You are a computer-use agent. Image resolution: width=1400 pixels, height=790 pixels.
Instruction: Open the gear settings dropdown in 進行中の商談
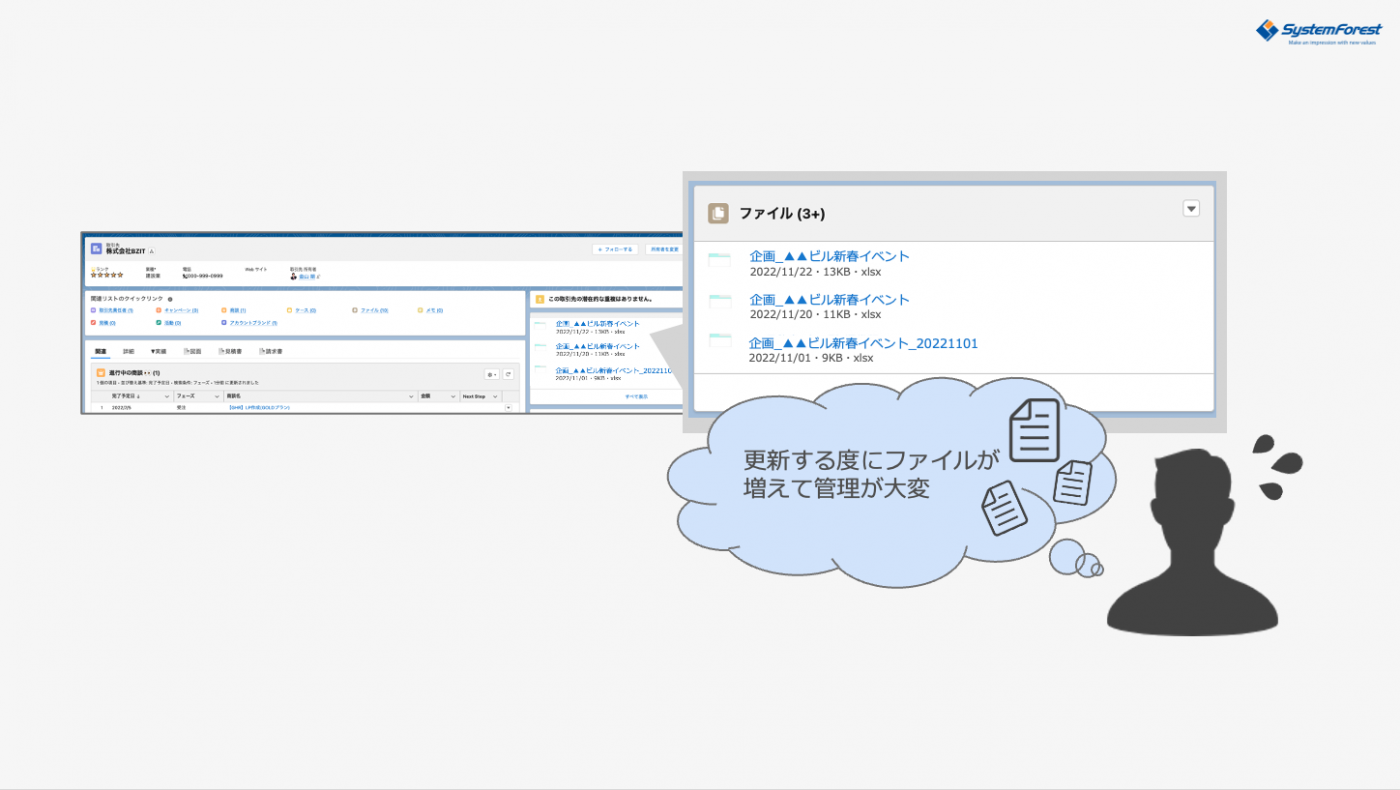(x=492, y=374)
